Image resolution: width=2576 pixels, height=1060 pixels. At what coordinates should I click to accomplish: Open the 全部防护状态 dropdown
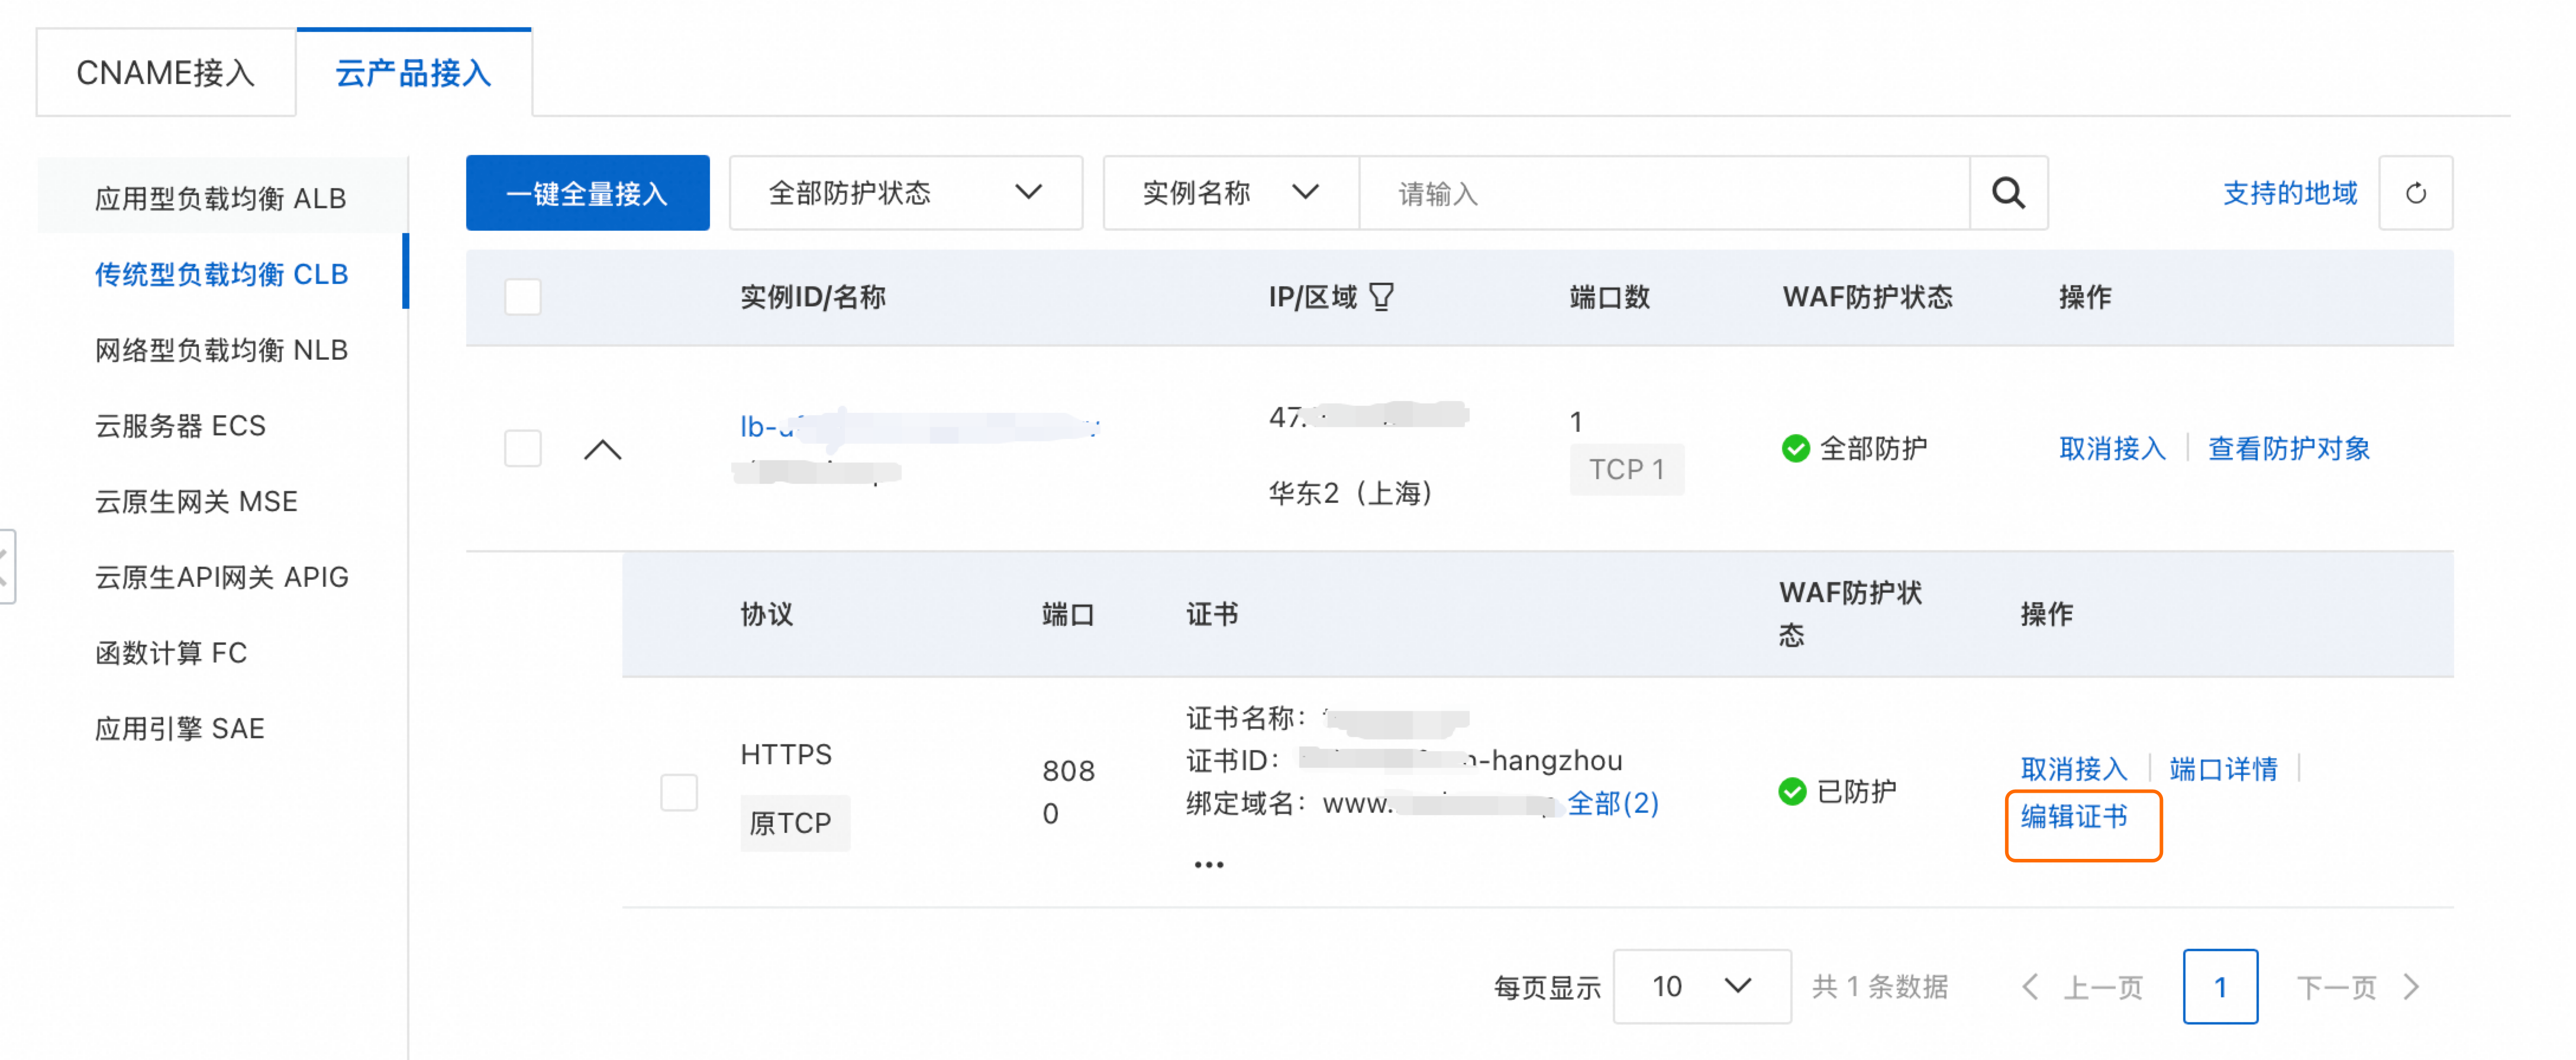point(905,193)
